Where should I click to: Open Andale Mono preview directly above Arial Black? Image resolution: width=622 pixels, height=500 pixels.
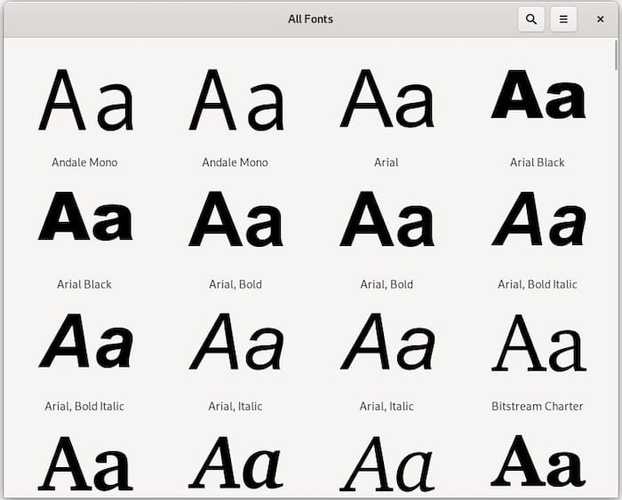[x=85, y=100]
